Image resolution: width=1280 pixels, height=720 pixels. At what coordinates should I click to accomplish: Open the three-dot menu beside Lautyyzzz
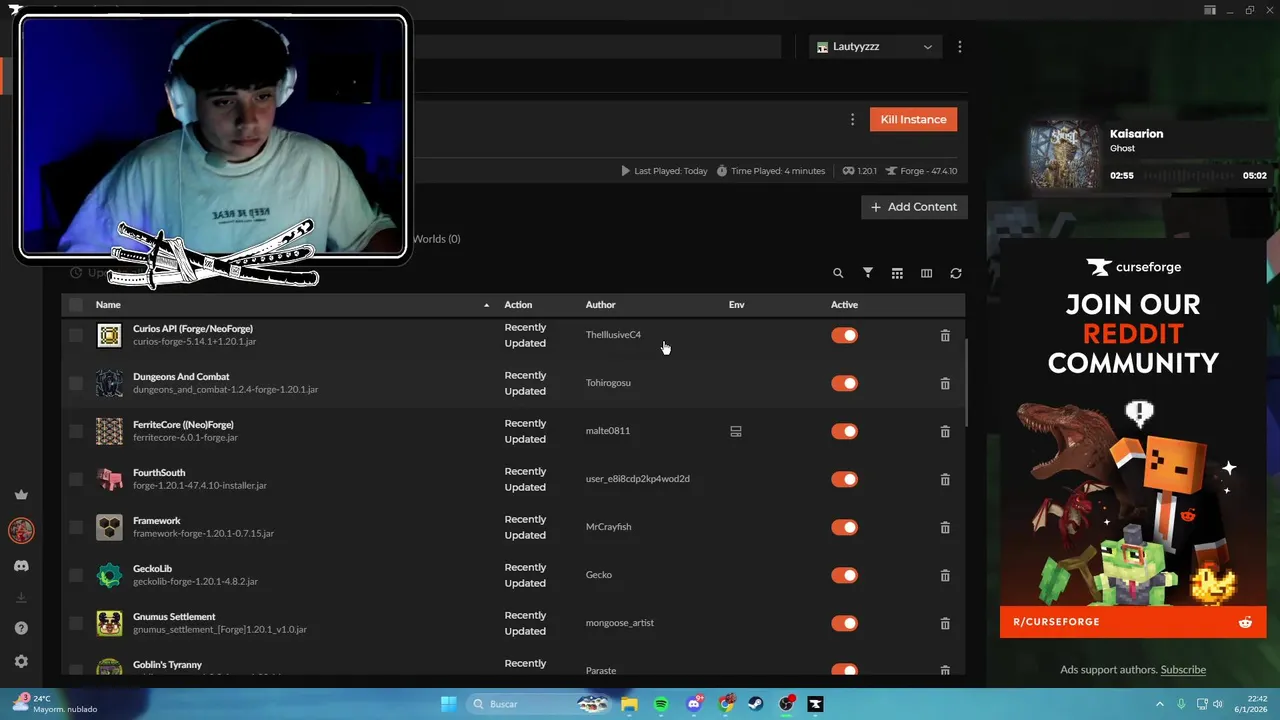[960, 47]
